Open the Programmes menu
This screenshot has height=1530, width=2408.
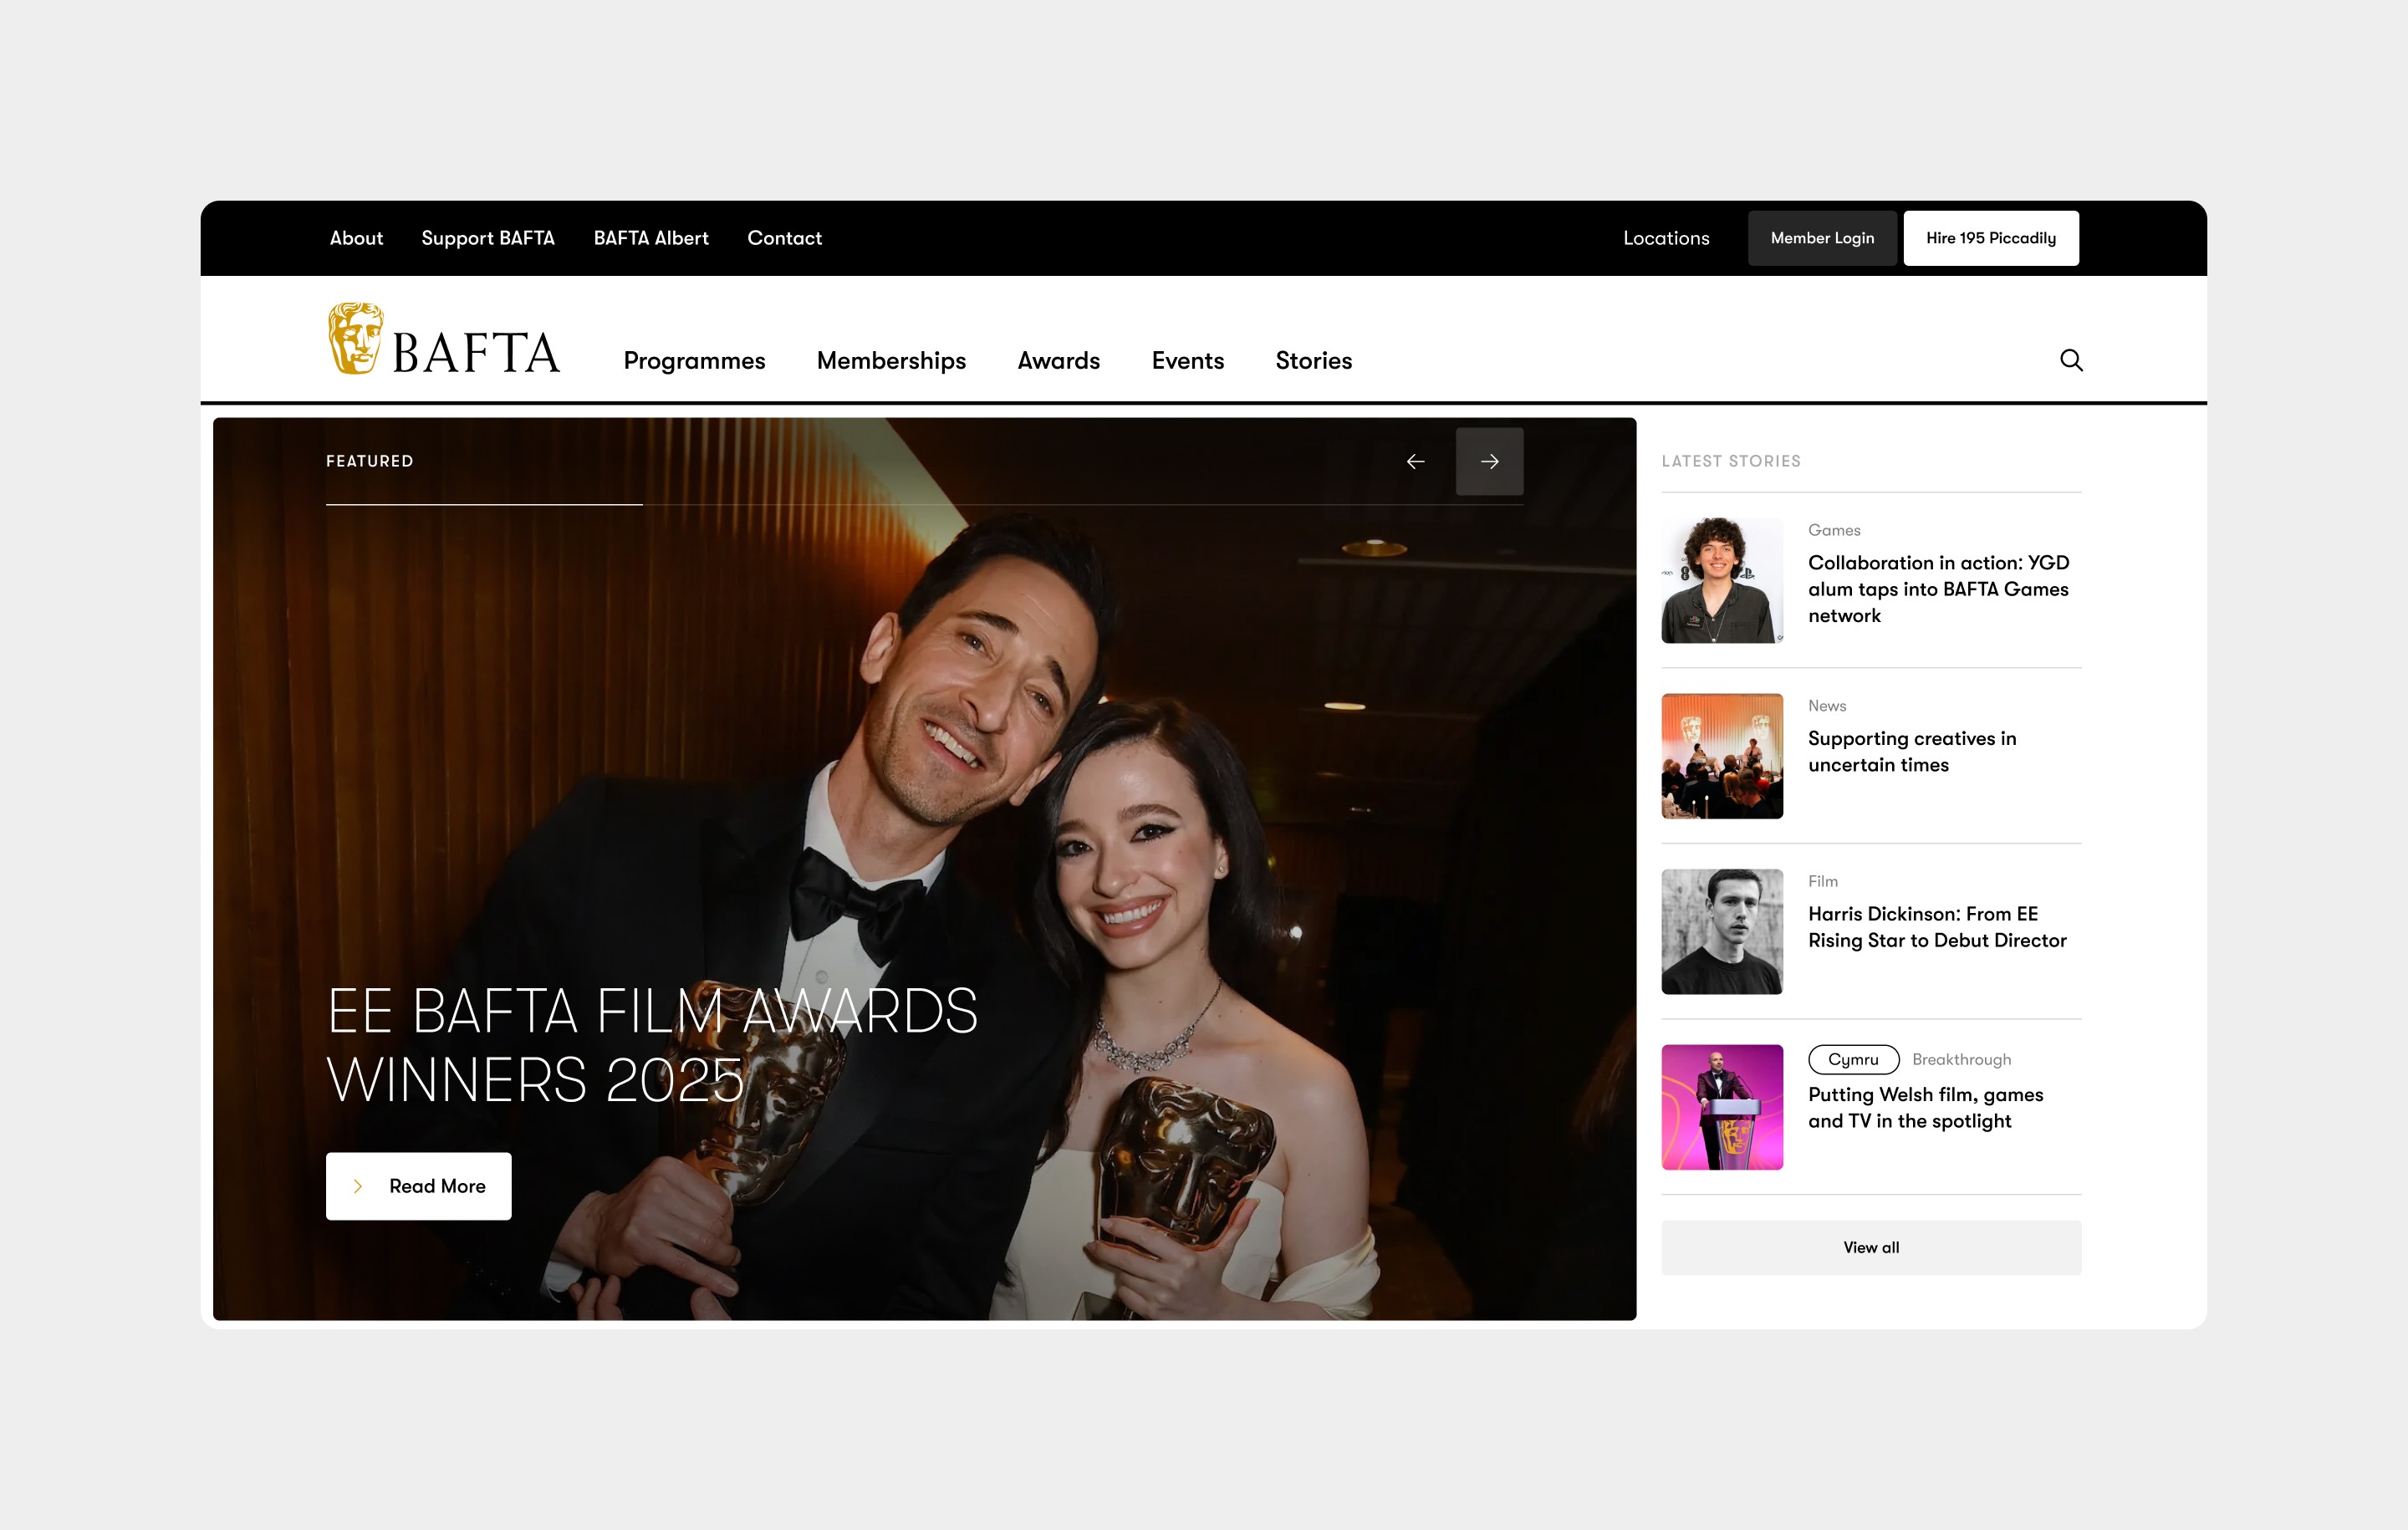coord(694,360)
